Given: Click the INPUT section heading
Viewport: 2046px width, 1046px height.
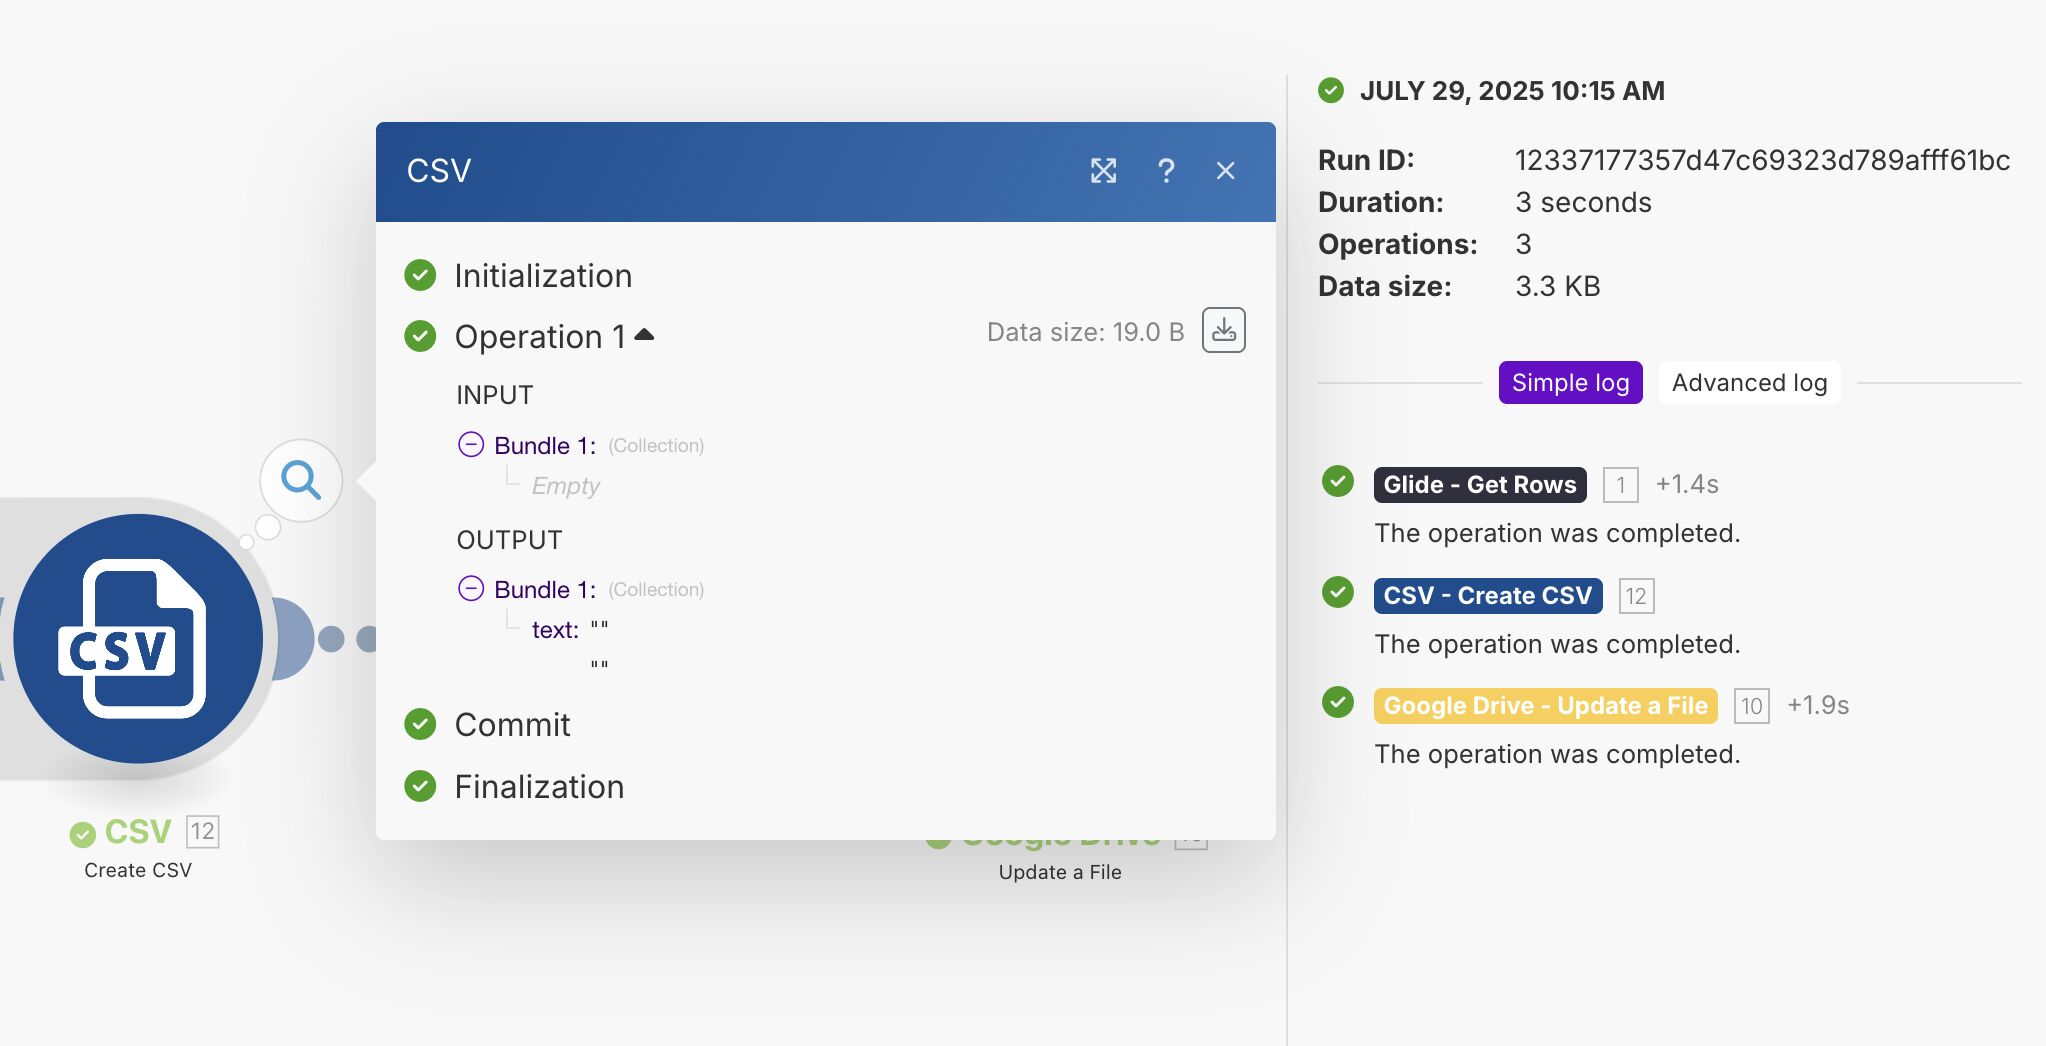Looking at the screenshot, I should 494,395.
